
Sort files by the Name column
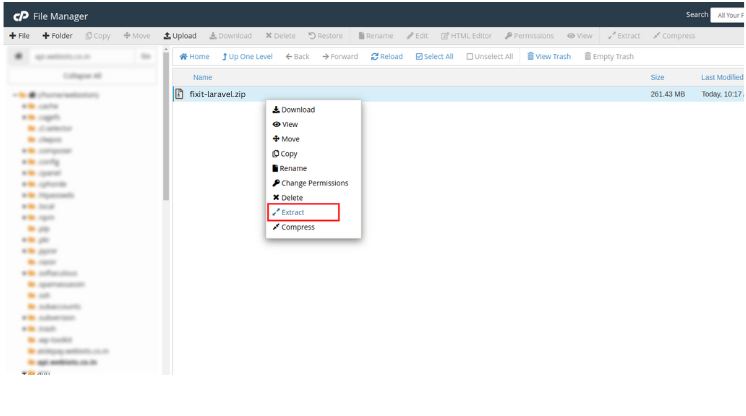(202, 77)
